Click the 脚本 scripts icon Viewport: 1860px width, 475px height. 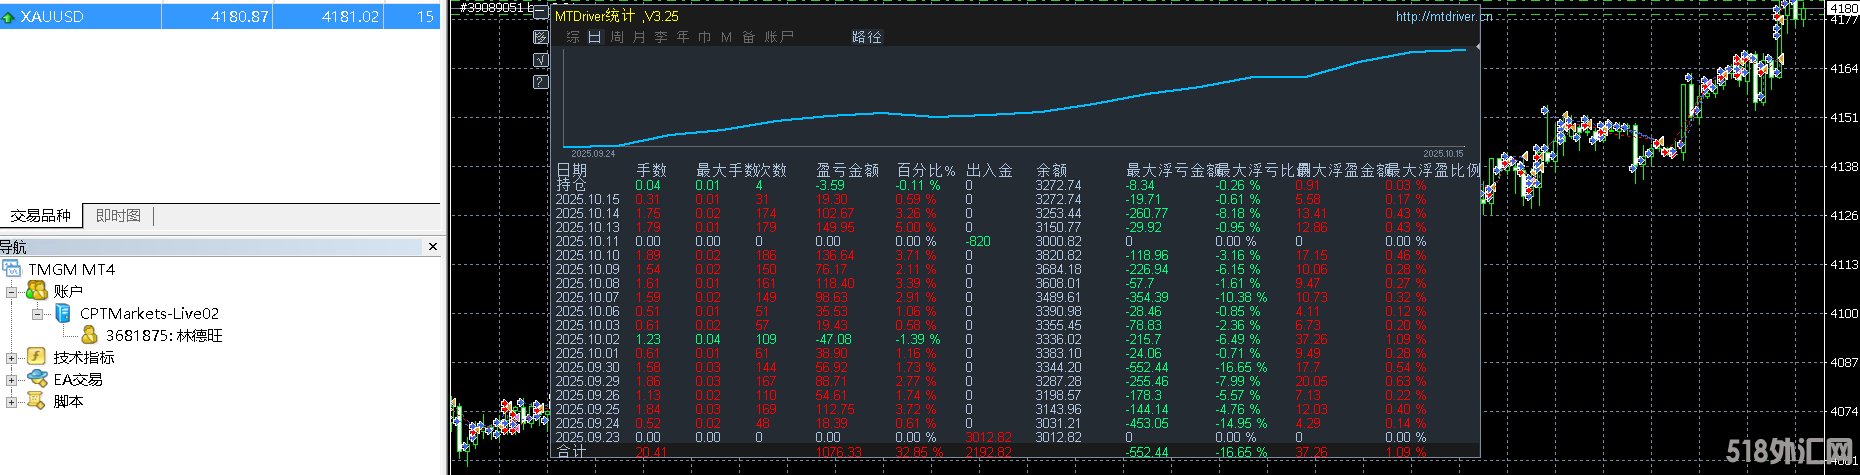pyautogui.click(x=37, y=401)
